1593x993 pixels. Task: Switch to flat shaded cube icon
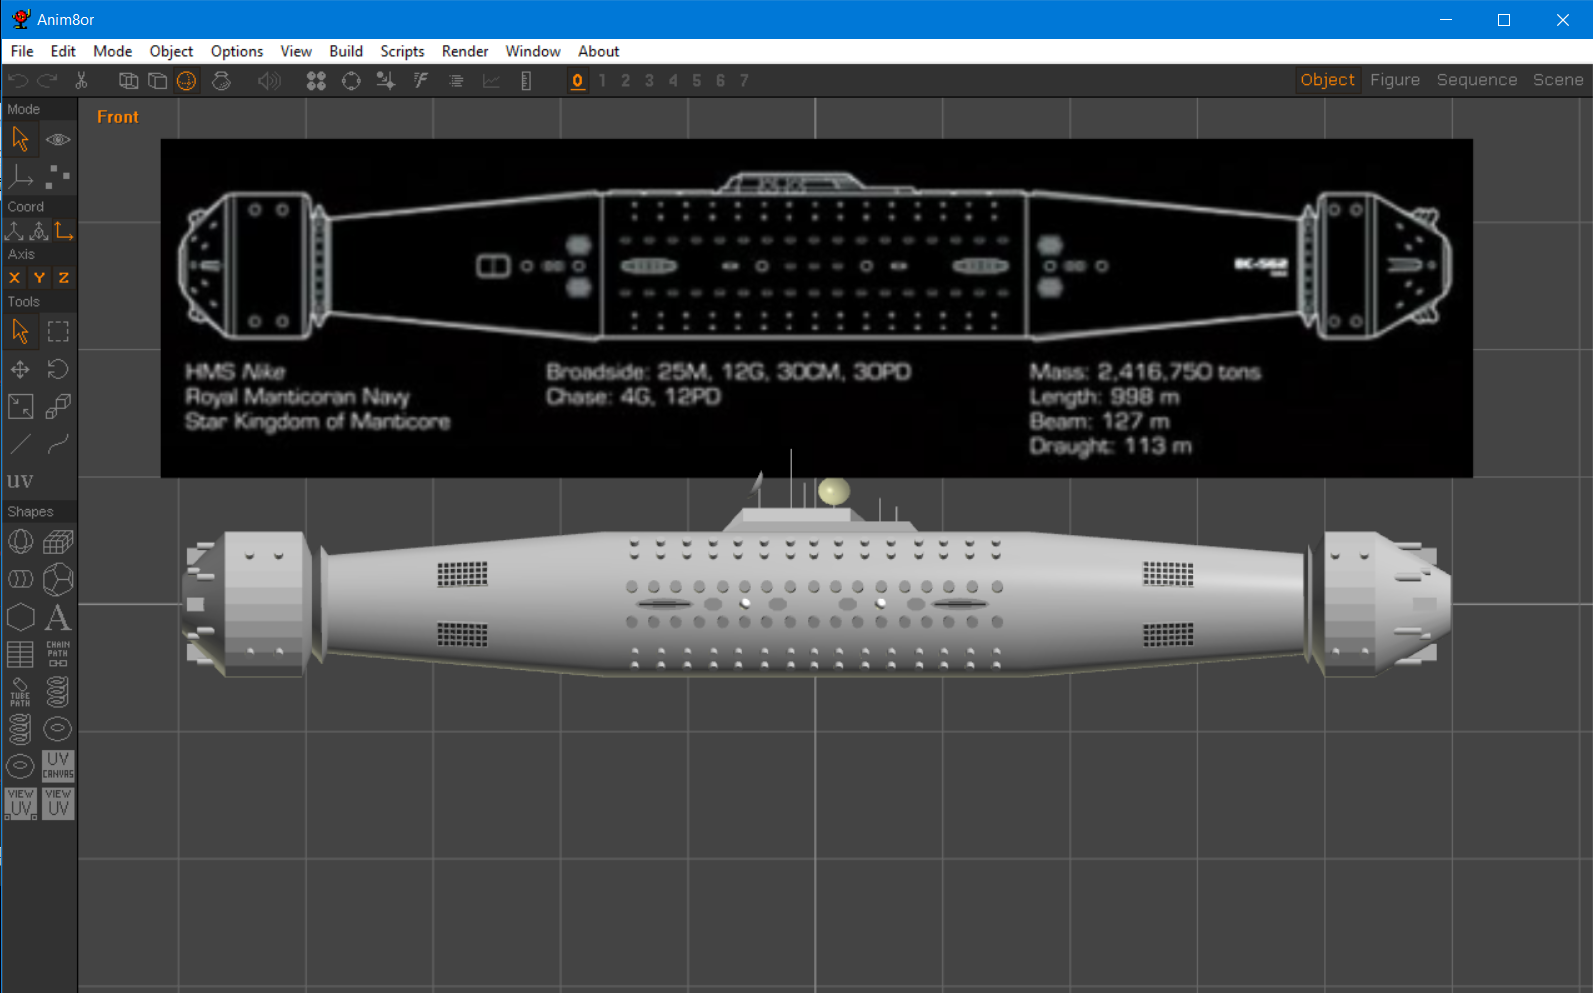[x=157, y=81]
